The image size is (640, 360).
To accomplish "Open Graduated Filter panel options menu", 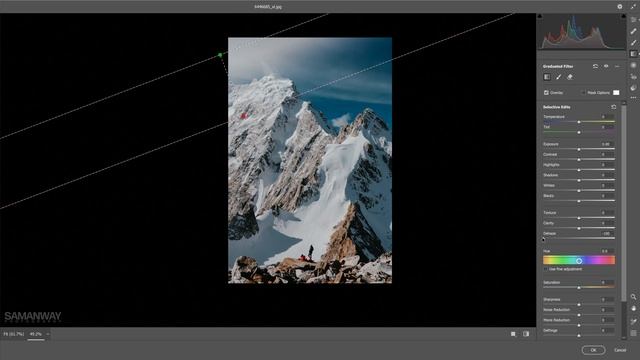I will pos(617,66).
